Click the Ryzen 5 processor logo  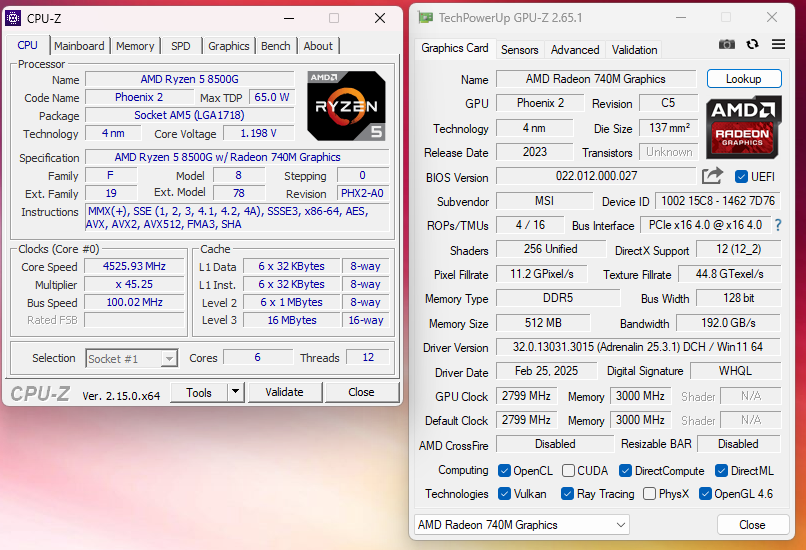(x=346, y=106)
